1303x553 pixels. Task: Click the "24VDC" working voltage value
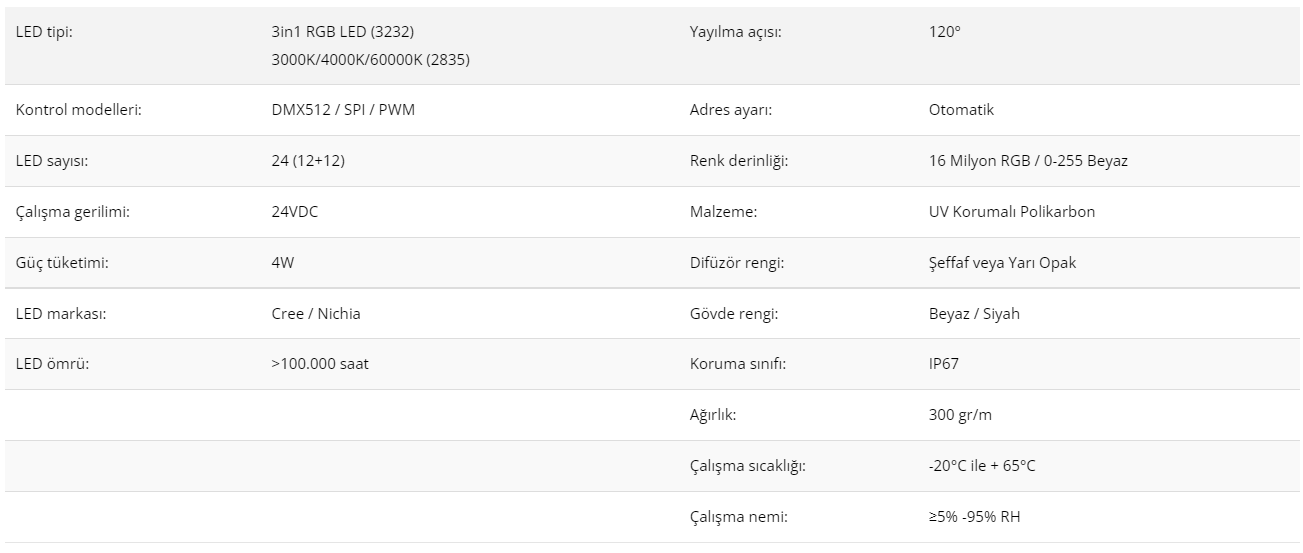point(295,212)
